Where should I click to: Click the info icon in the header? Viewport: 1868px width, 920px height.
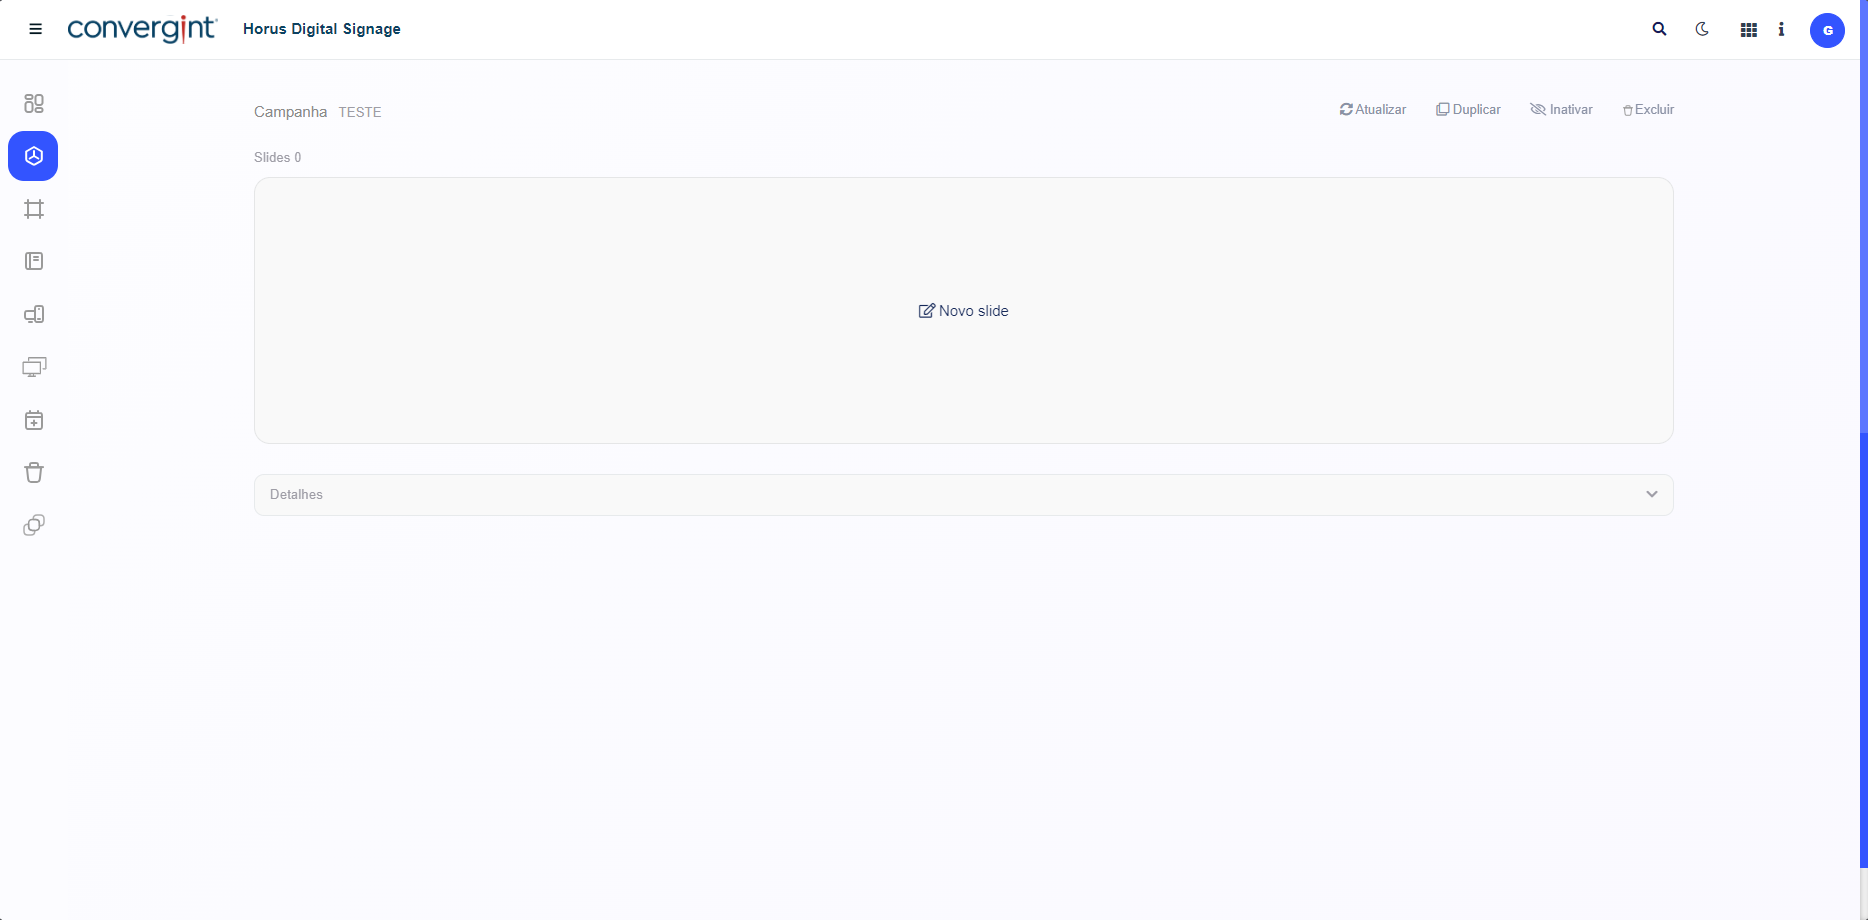click(1781, 30)
